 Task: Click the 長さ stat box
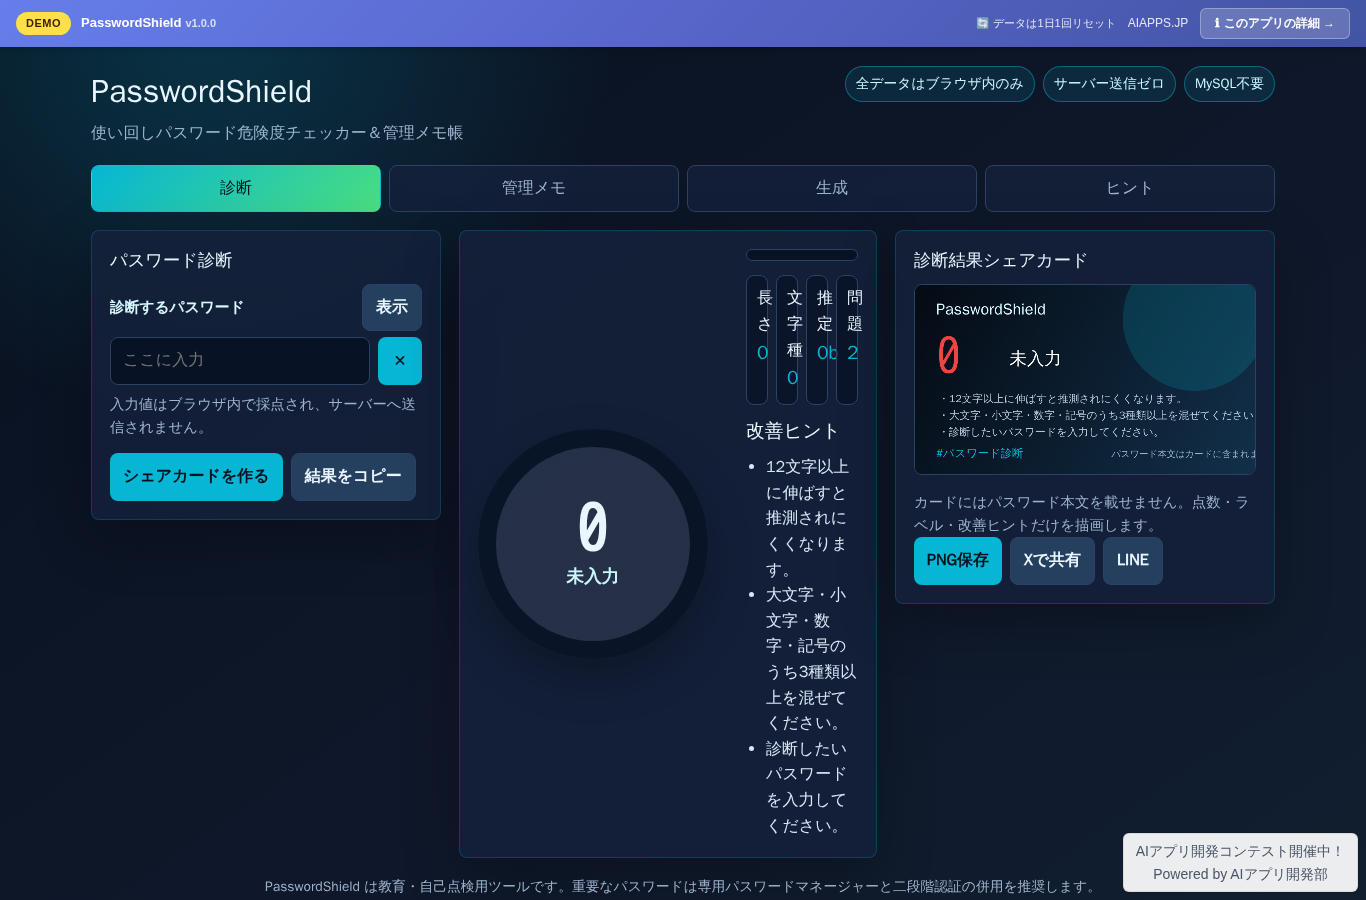[x=757, y=340]
